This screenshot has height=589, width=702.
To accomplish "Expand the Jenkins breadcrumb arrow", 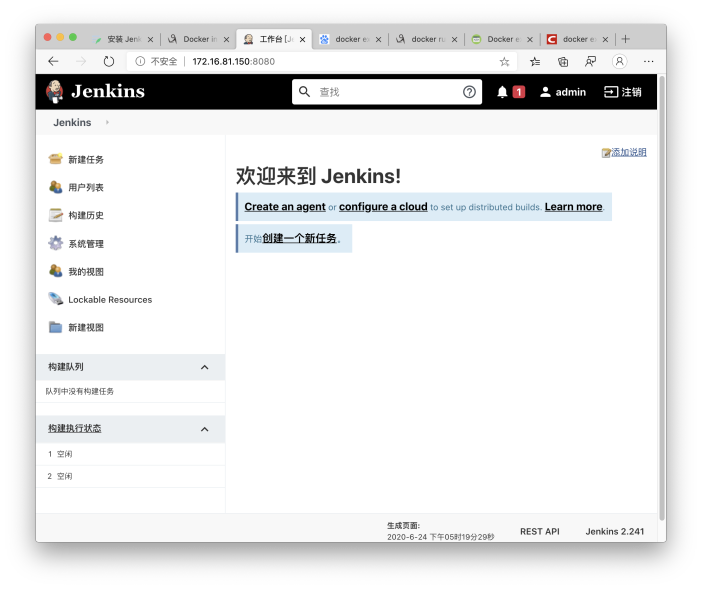I will [x=107, y=122].
